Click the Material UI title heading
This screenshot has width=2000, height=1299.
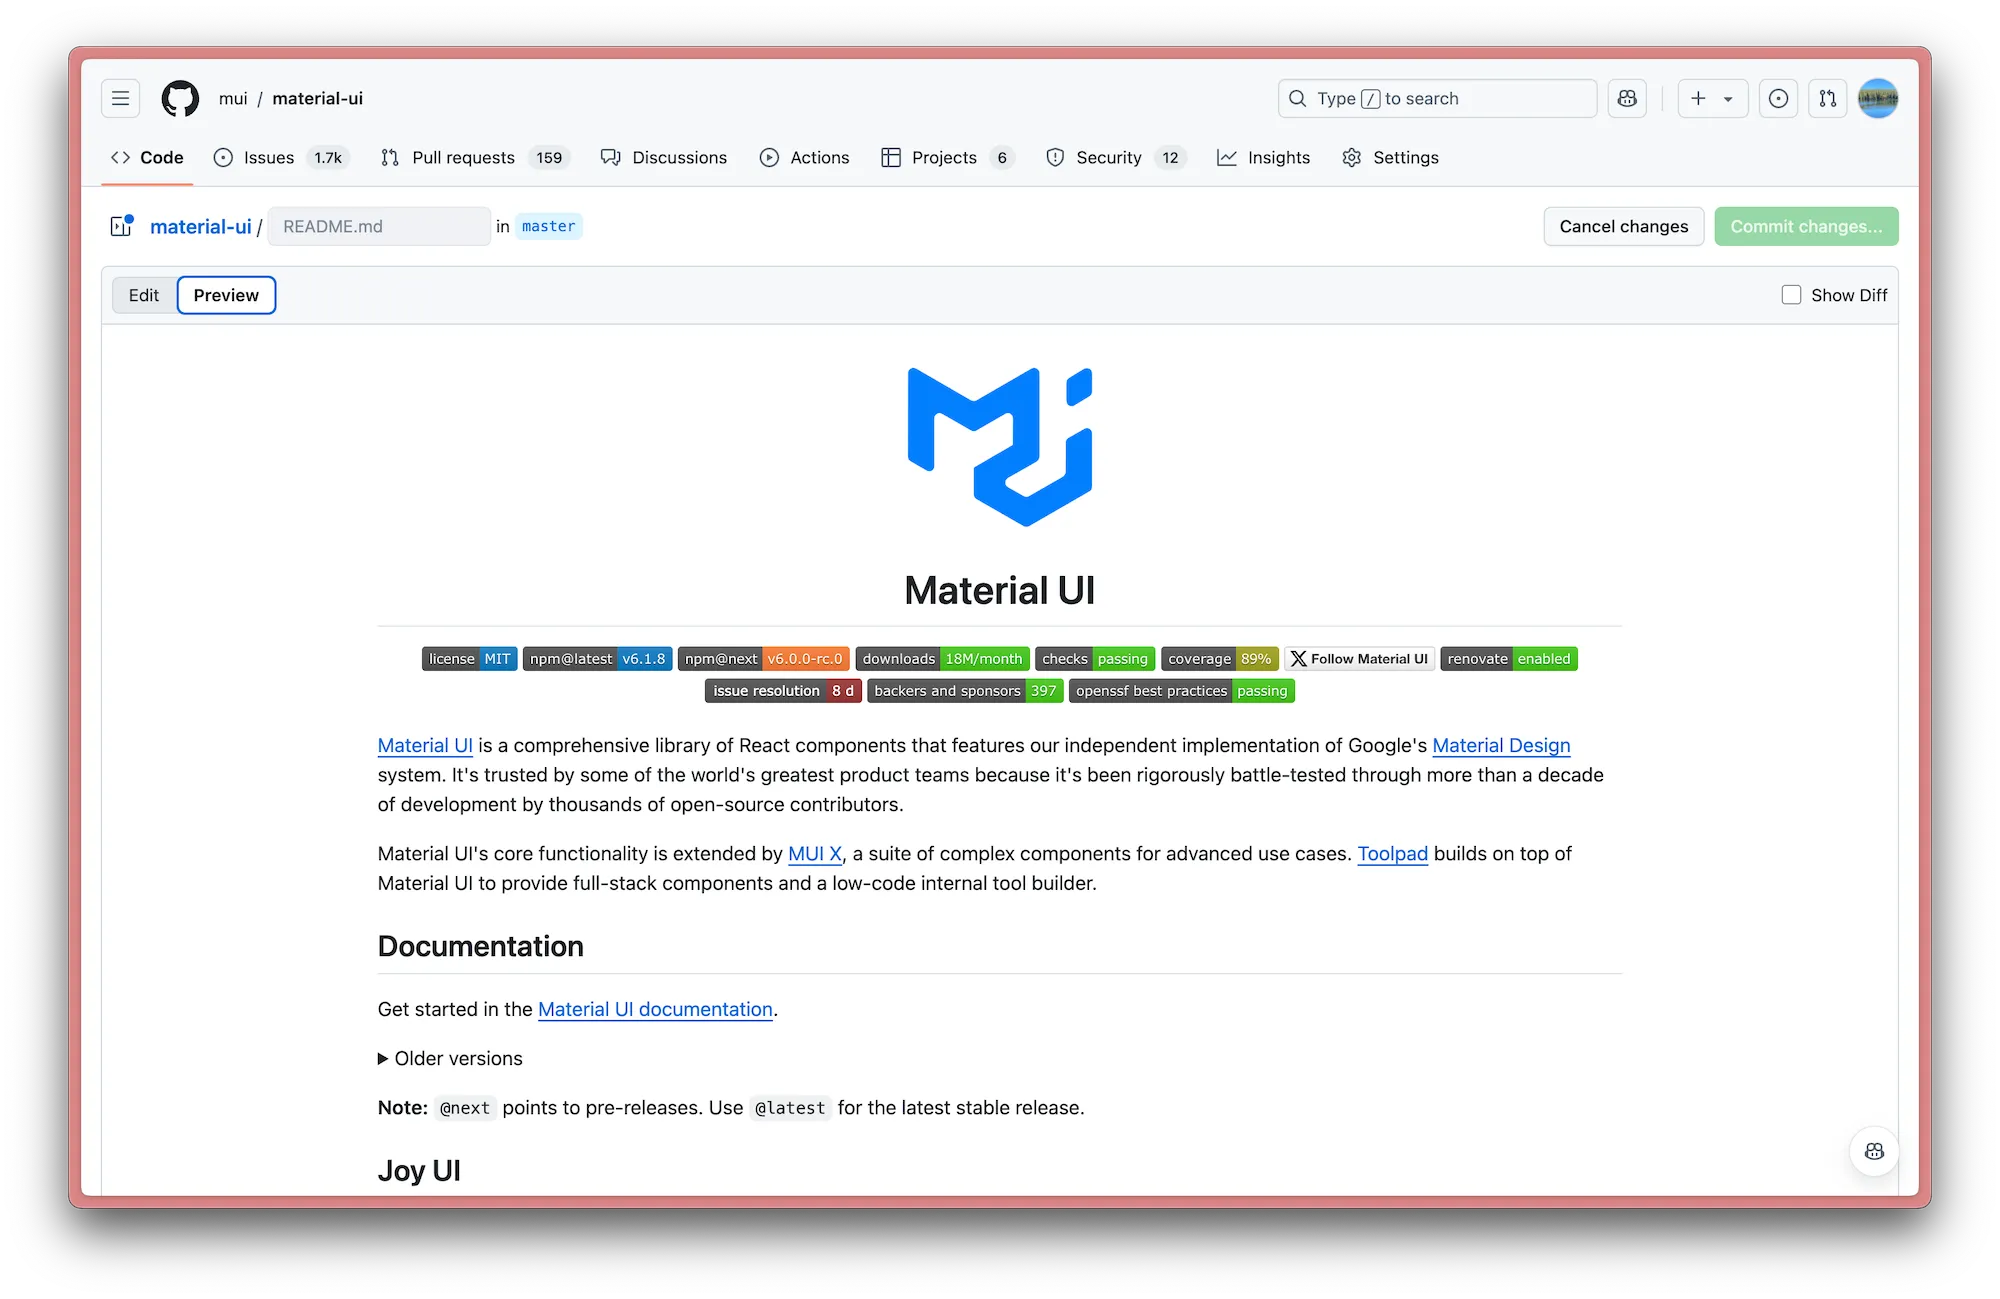coord(1000,590)
